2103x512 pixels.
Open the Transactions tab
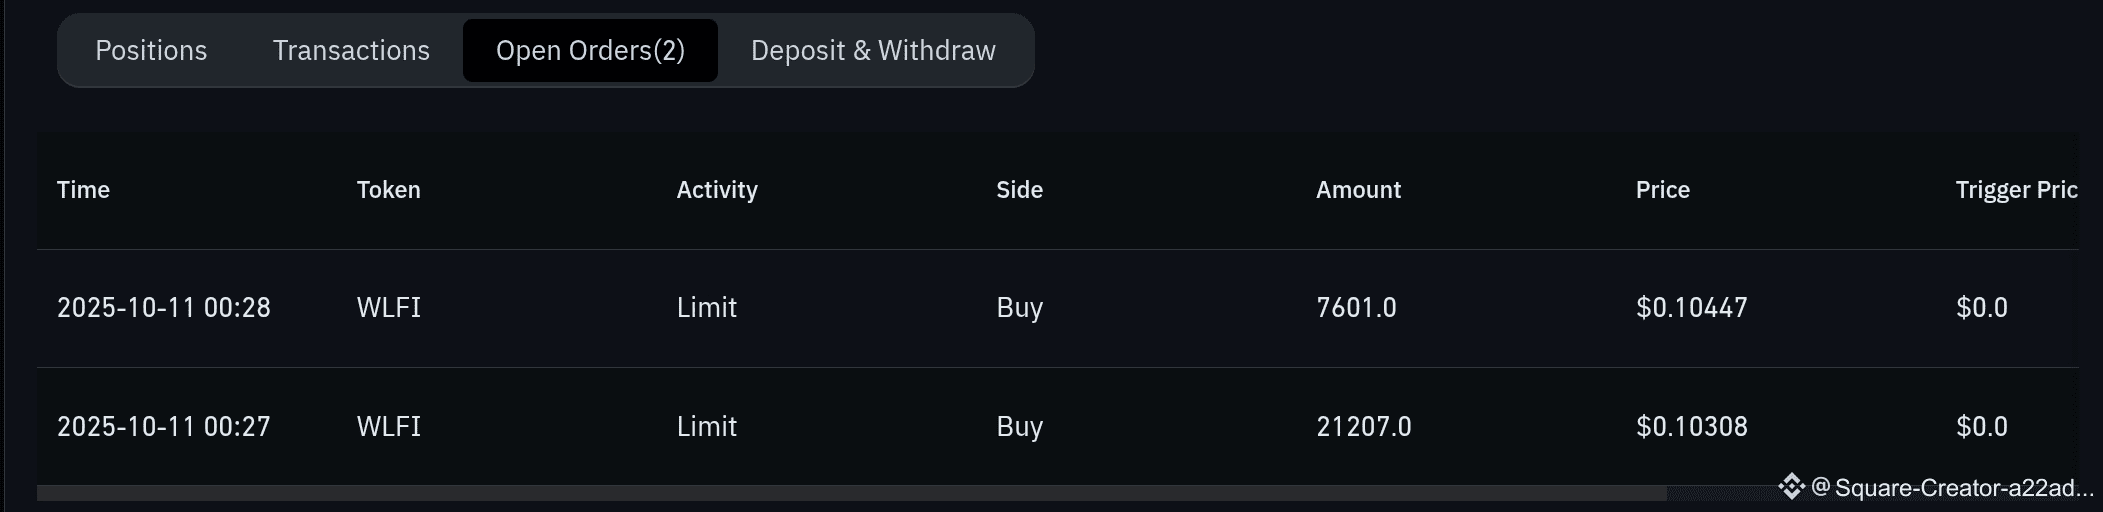pos(351,51)
